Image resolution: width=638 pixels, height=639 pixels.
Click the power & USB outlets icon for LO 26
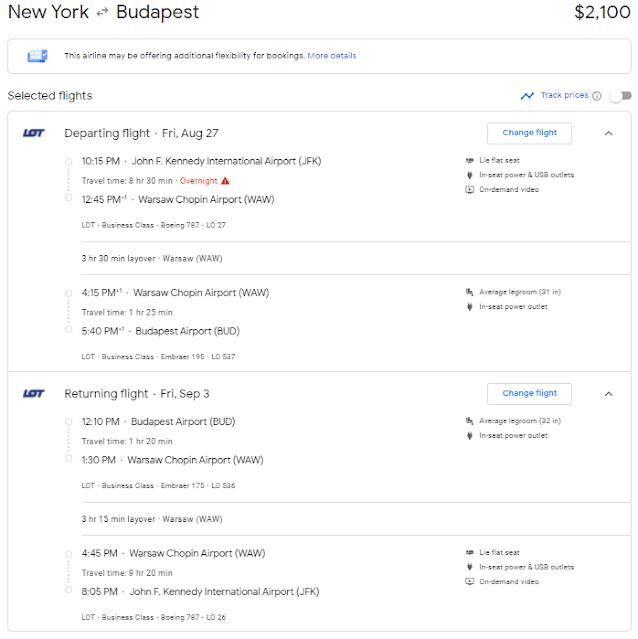click(470, 567)
